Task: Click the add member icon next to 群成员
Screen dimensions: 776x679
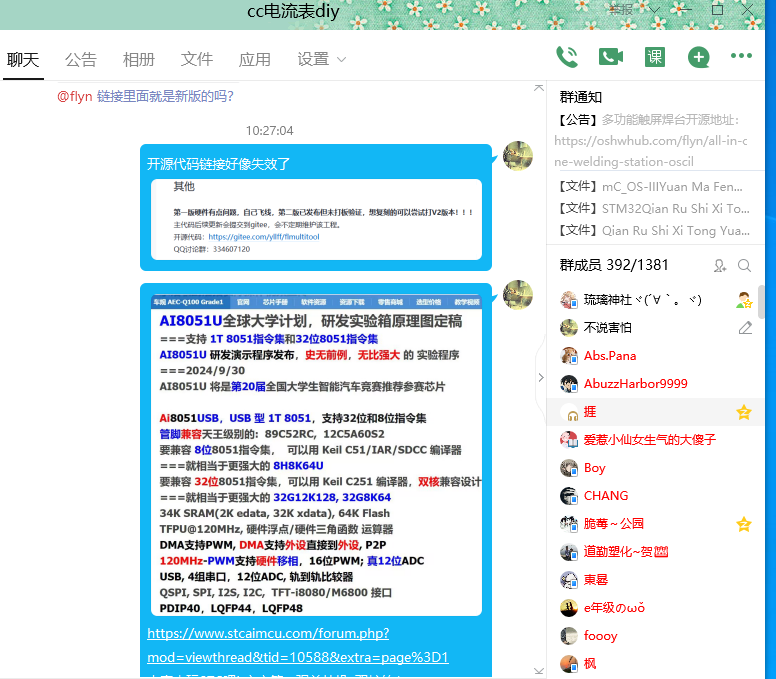Action: 720,266
